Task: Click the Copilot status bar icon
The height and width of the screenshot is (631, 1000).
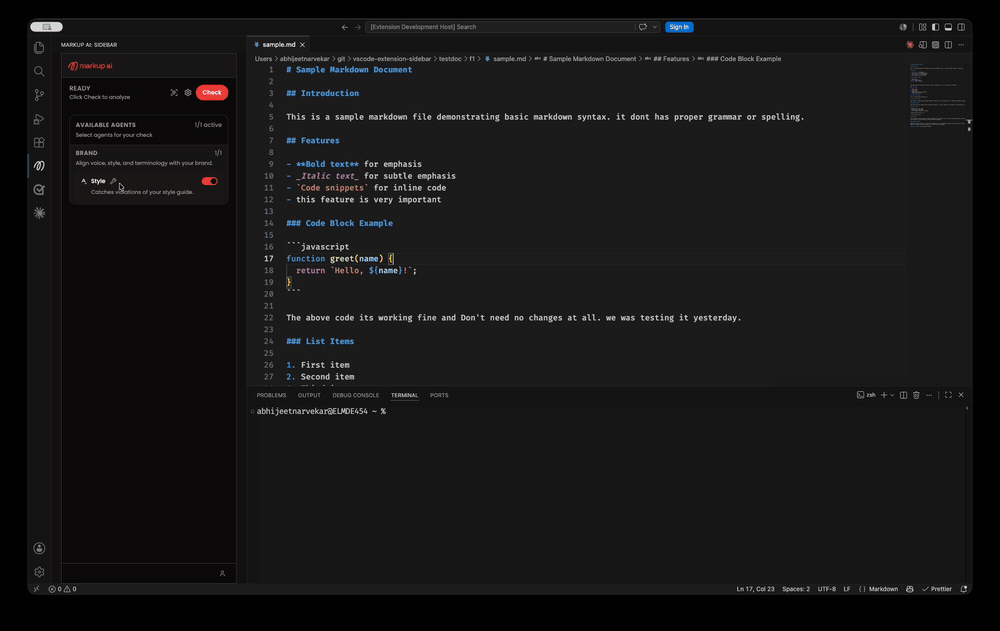Action: point(909,589)
